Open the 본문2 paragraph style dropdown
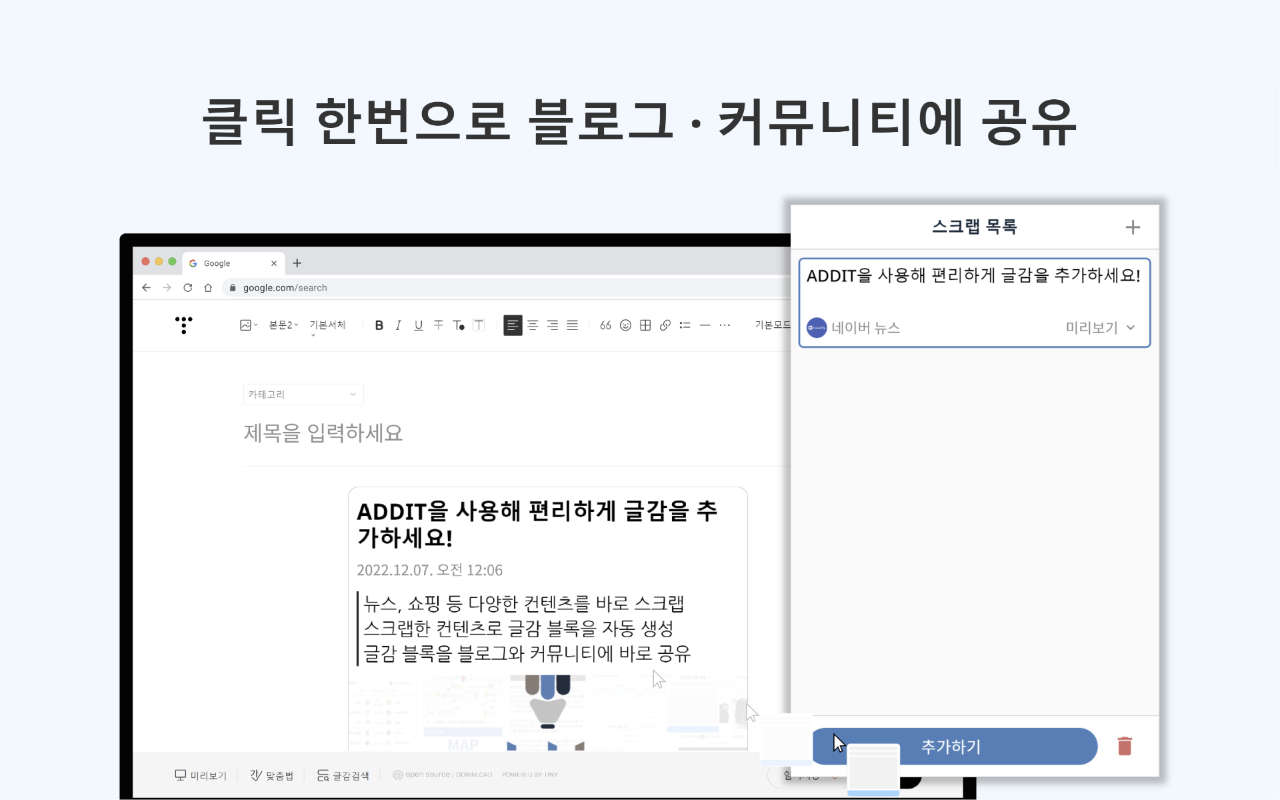This screenshot has height=800, width=1280. [x=283, y=325]
